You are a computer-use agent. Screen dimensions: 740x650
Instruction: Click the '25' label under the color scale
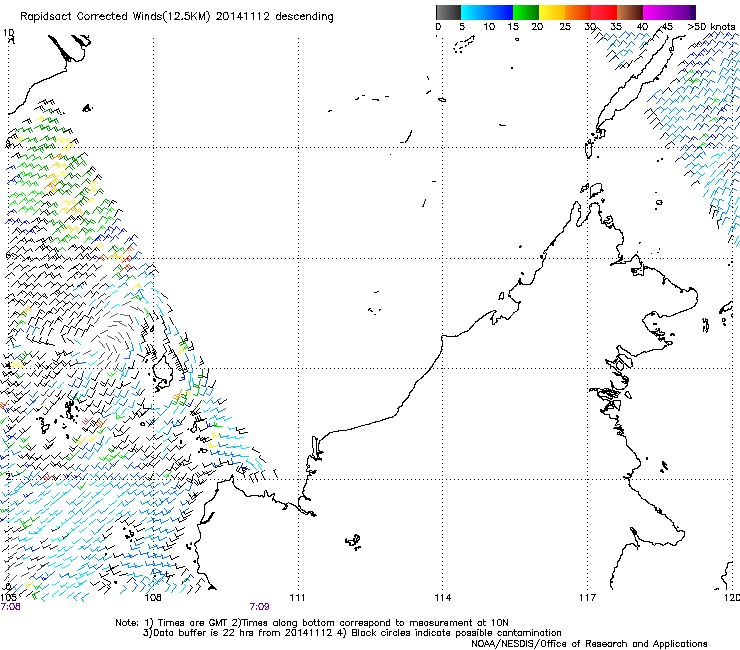click(565, 27)
